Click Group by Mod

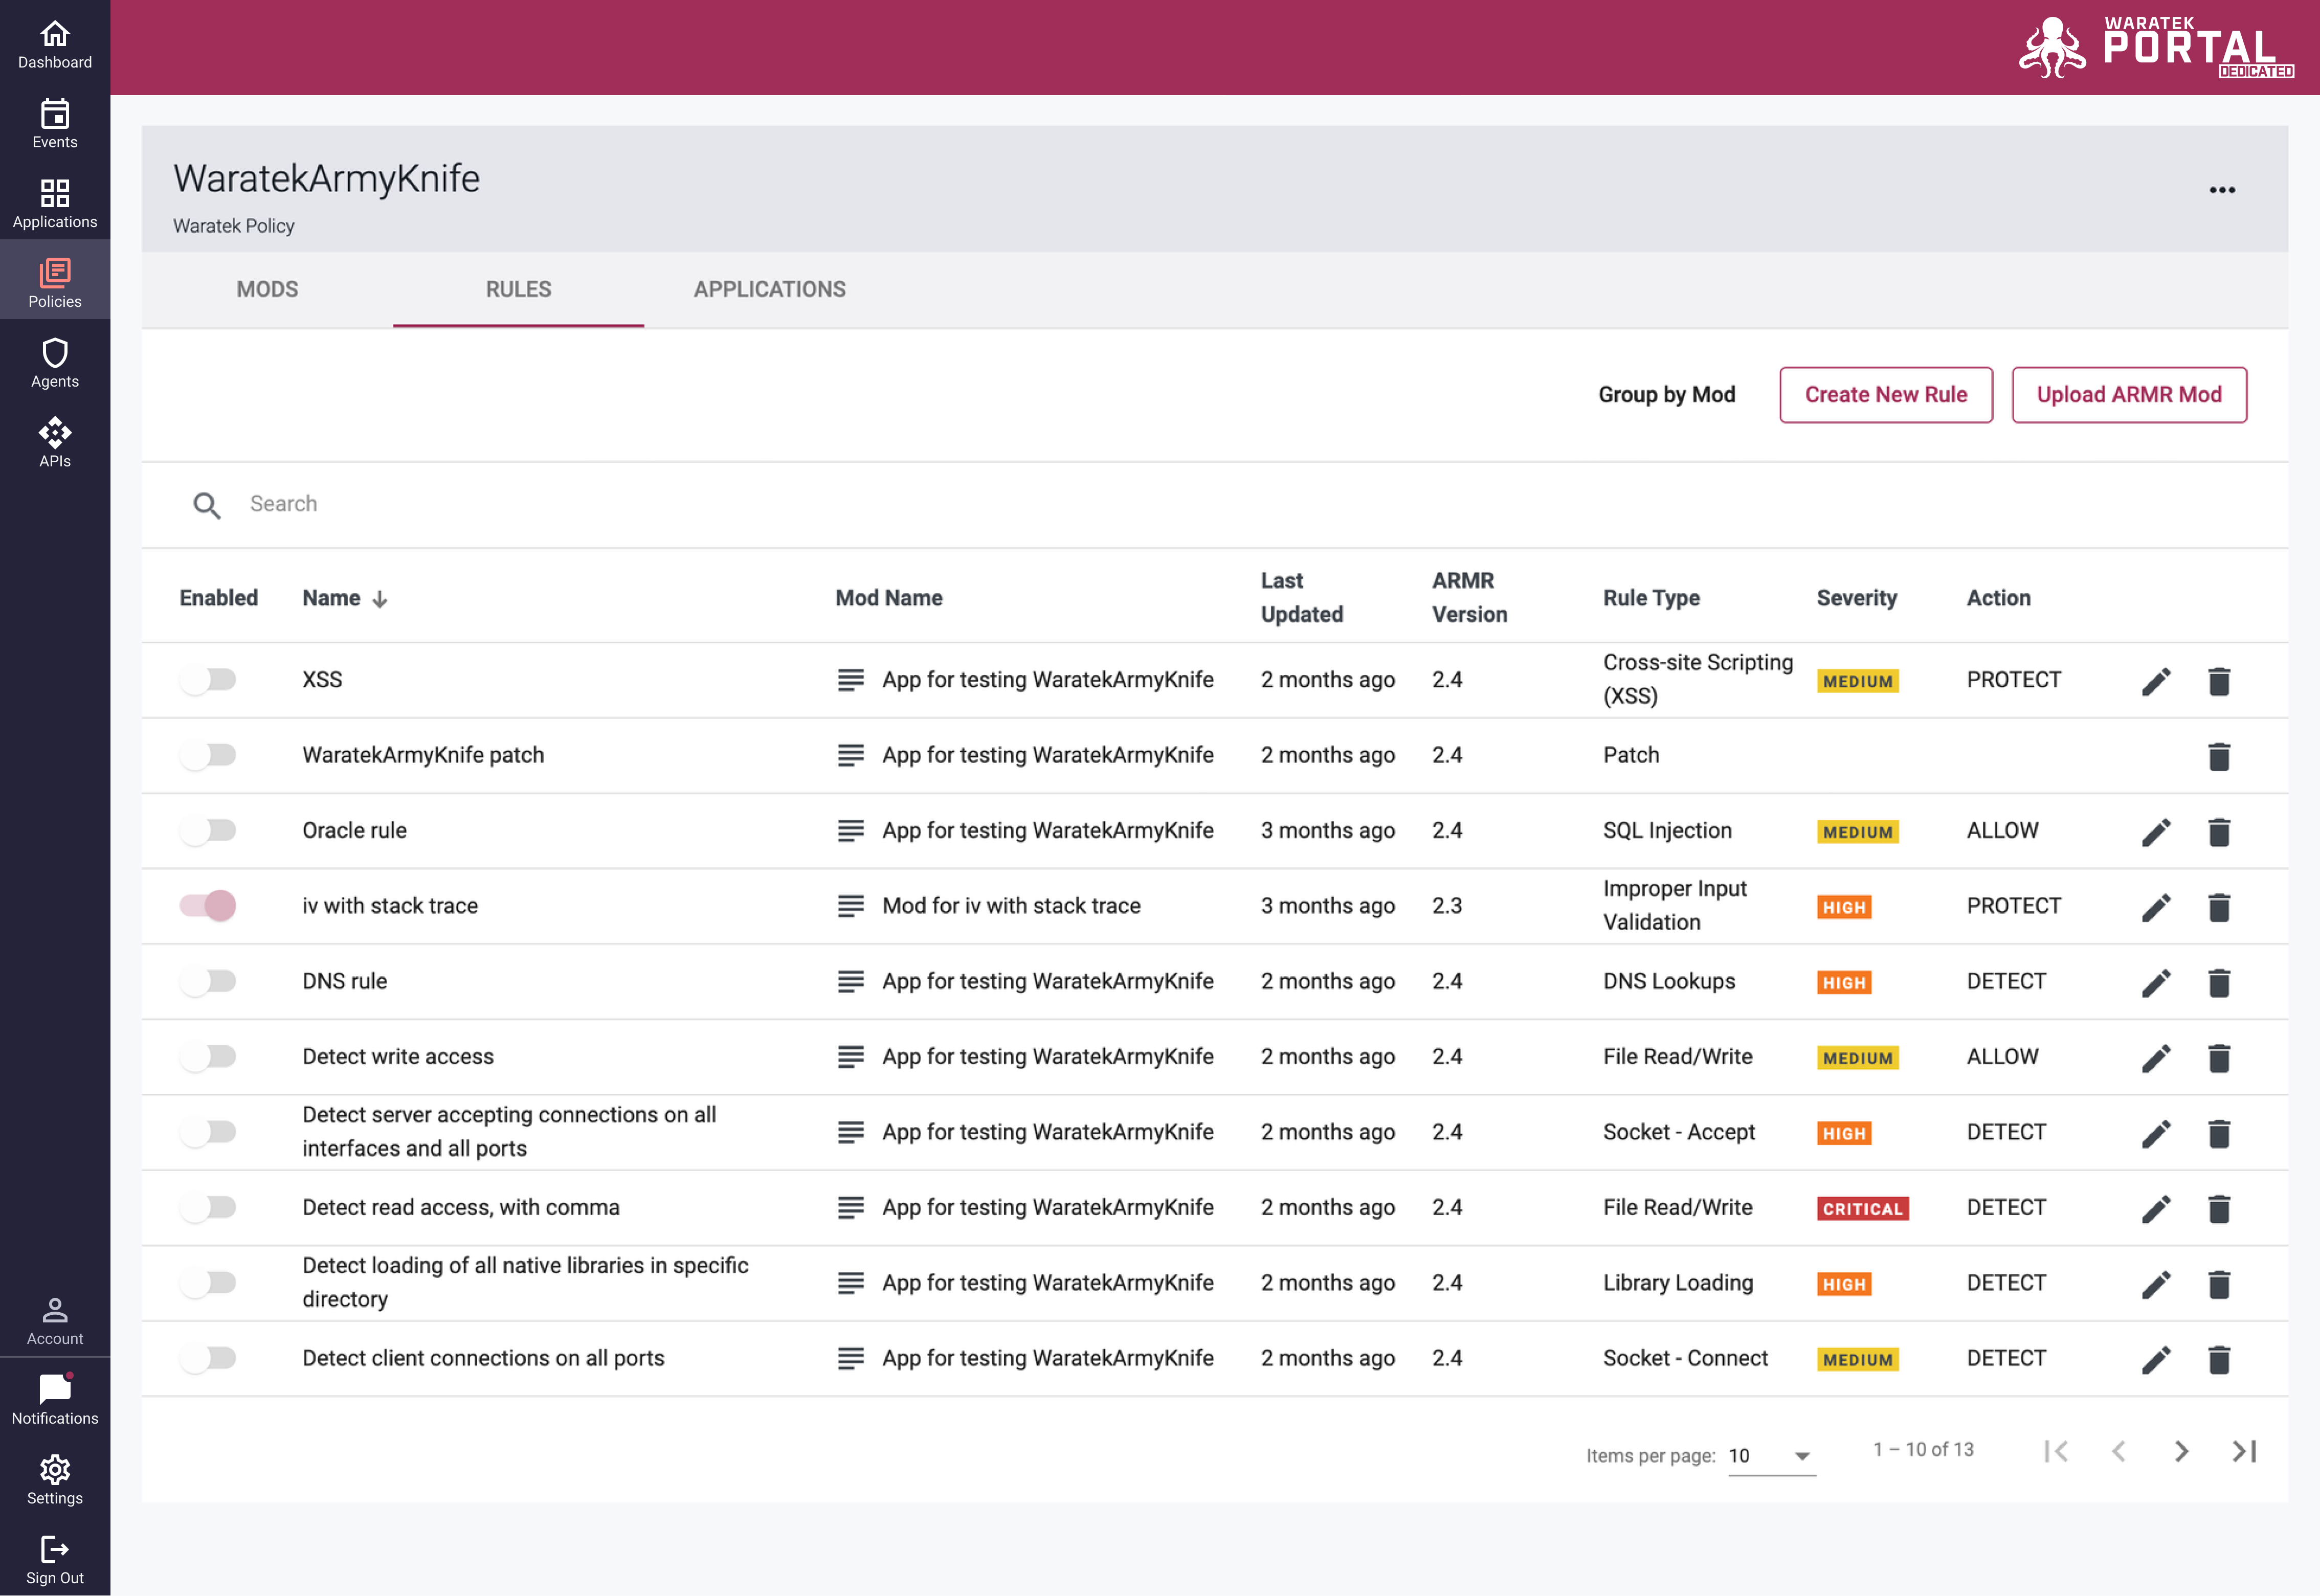1666,395
